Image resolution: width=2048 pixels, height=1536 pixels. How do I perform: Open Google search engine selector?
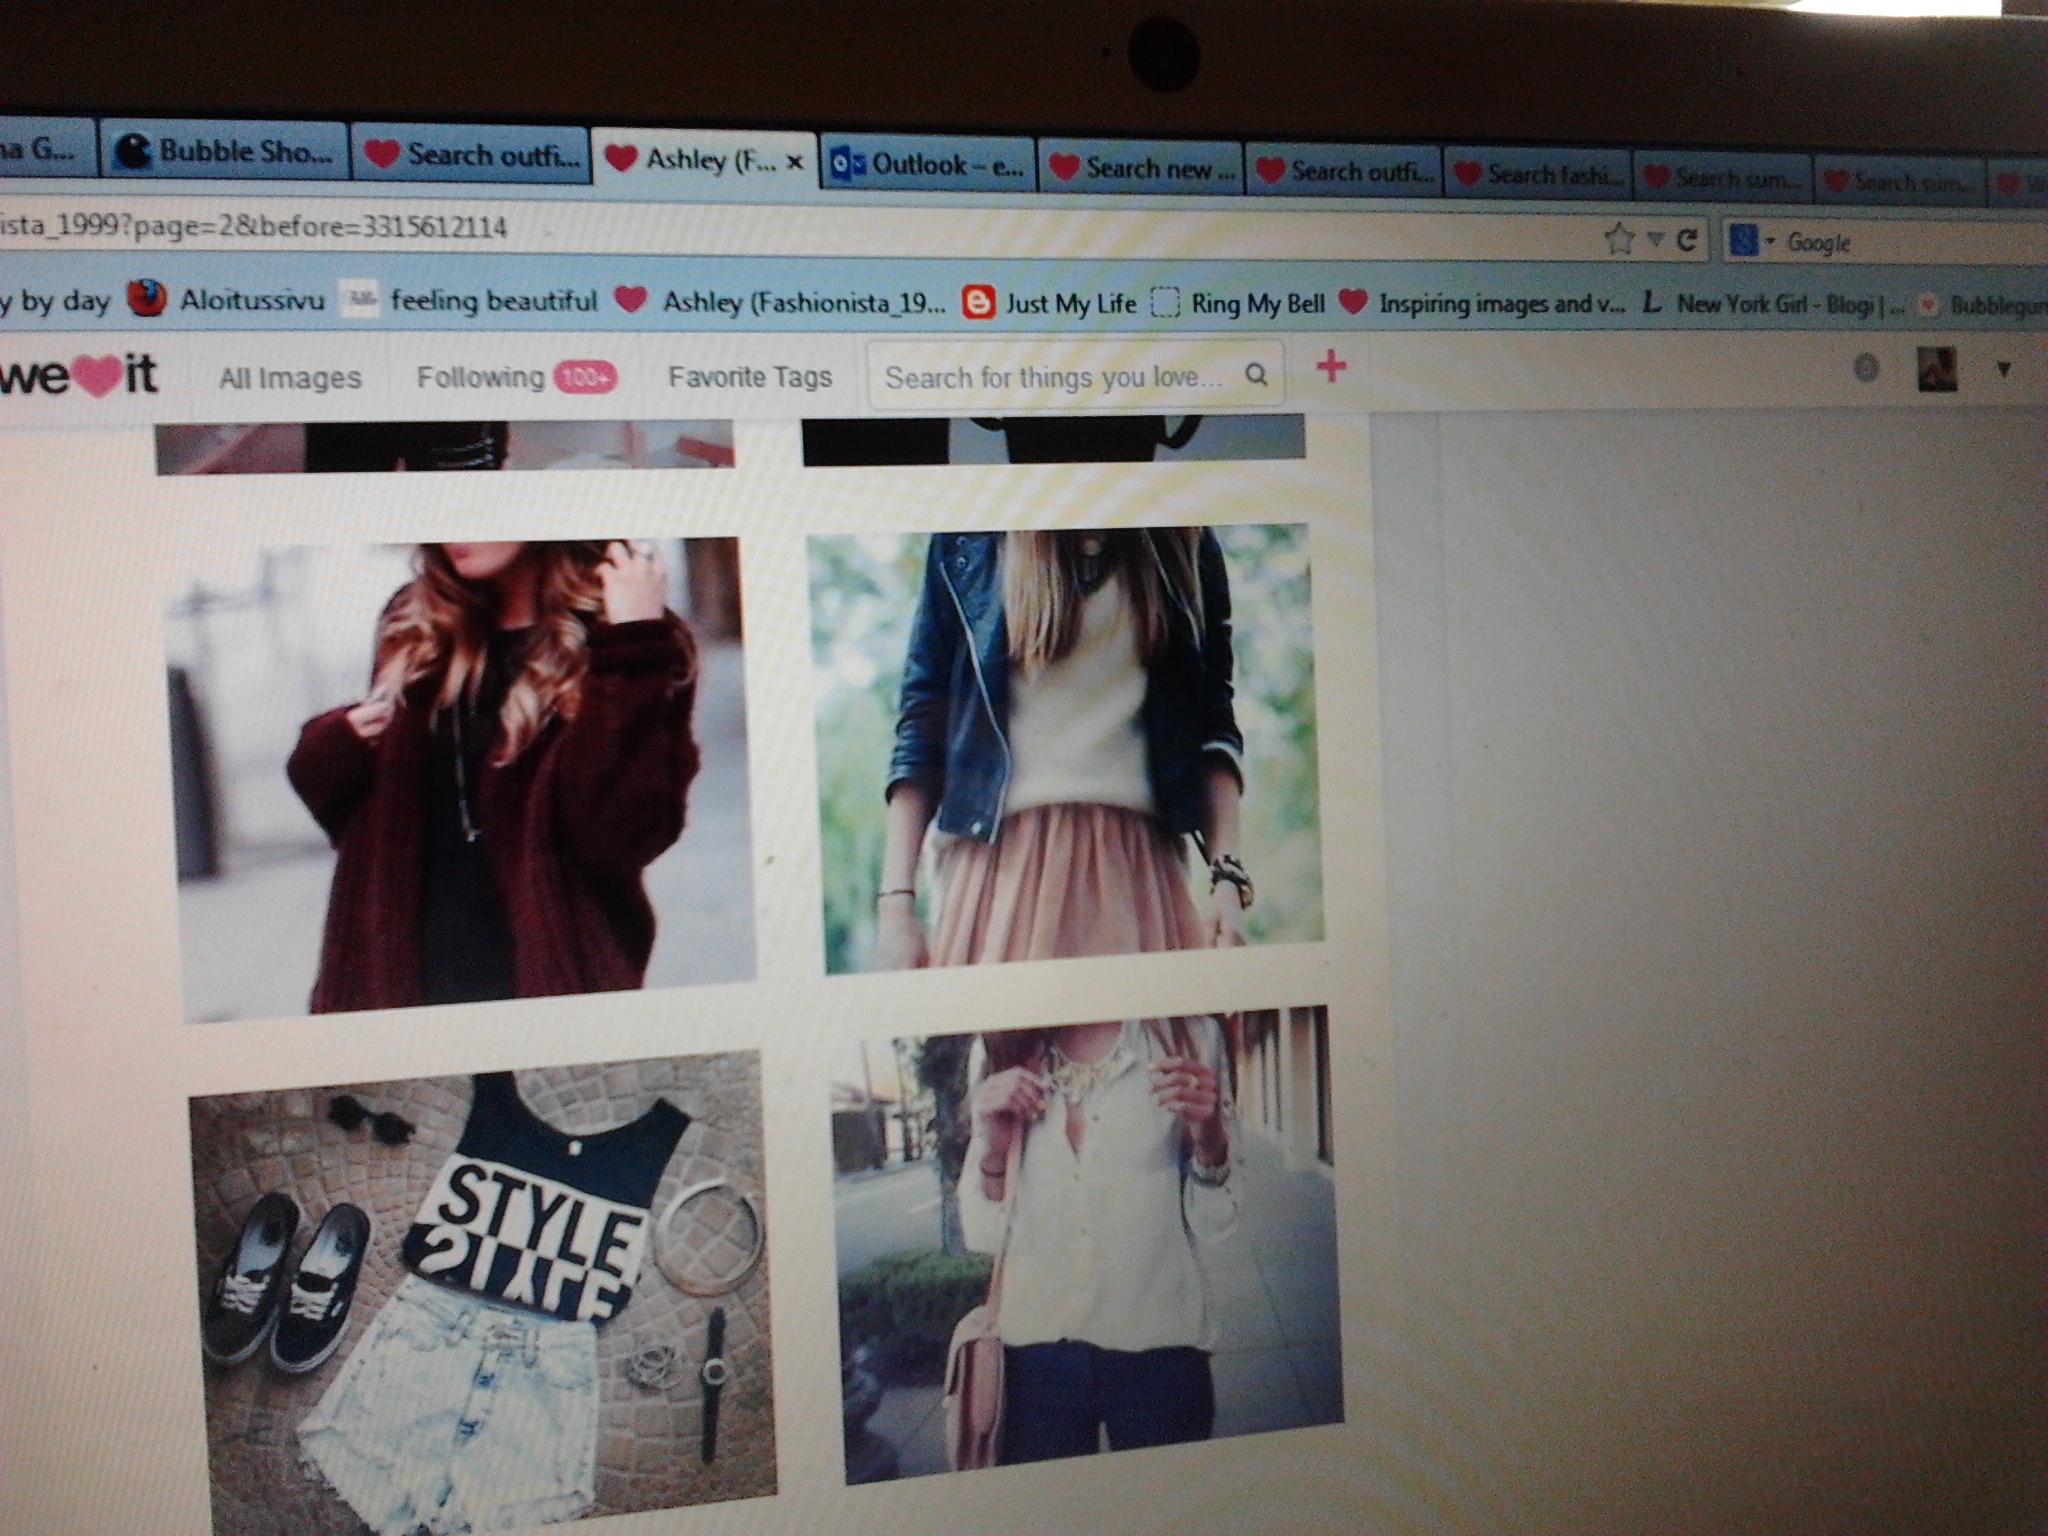pos(1750,242)
